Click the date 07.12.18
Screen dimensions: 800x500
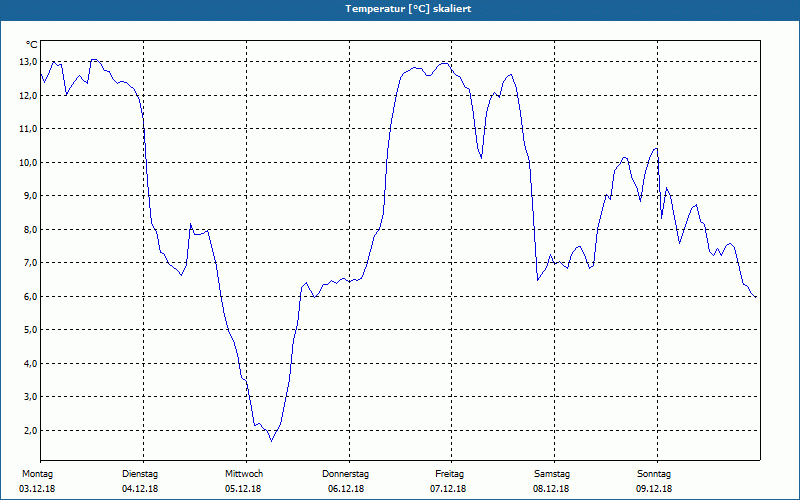[448, 489]
